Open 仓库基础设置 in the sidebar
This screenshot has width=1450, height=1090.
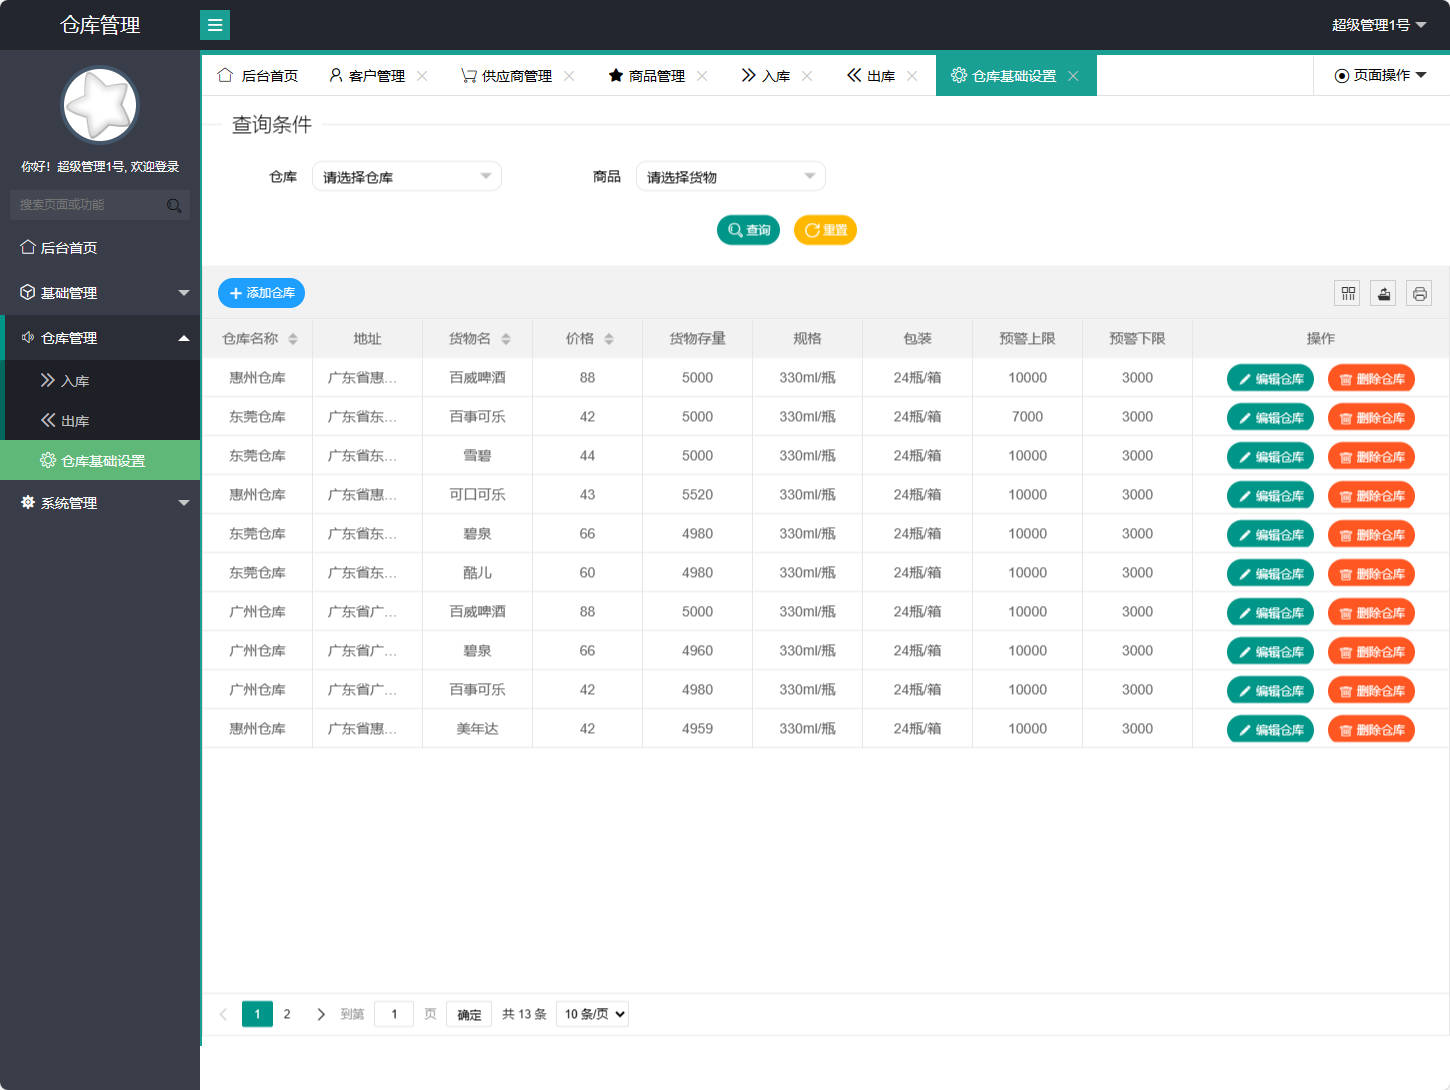point(103,460)
